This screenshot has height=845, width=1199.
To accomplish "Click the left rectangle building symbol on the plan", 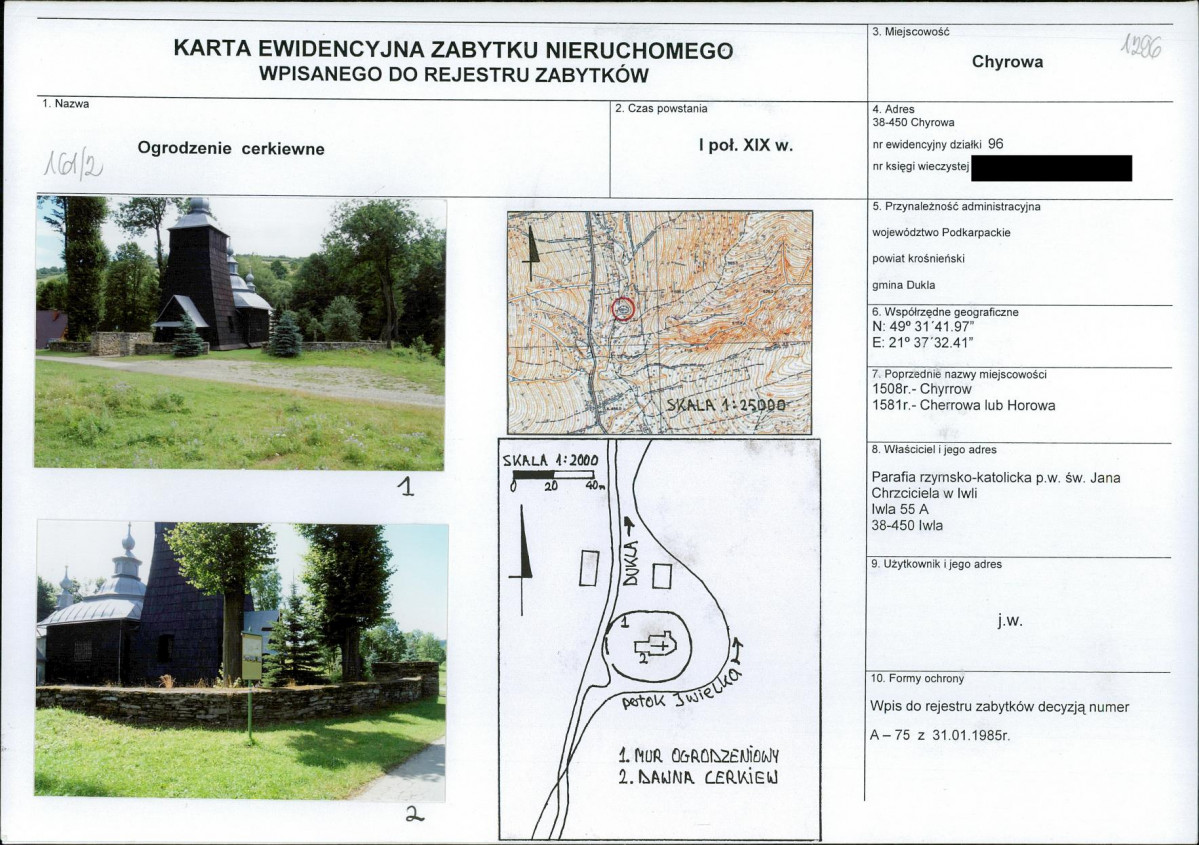I will pos(588,568).
